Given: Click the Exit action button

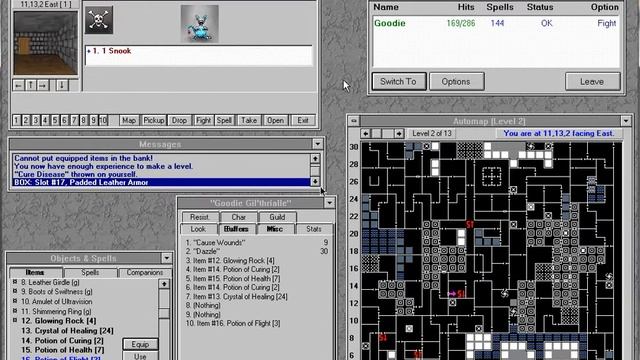Looking at the screenshot, I should coord(303,120).
